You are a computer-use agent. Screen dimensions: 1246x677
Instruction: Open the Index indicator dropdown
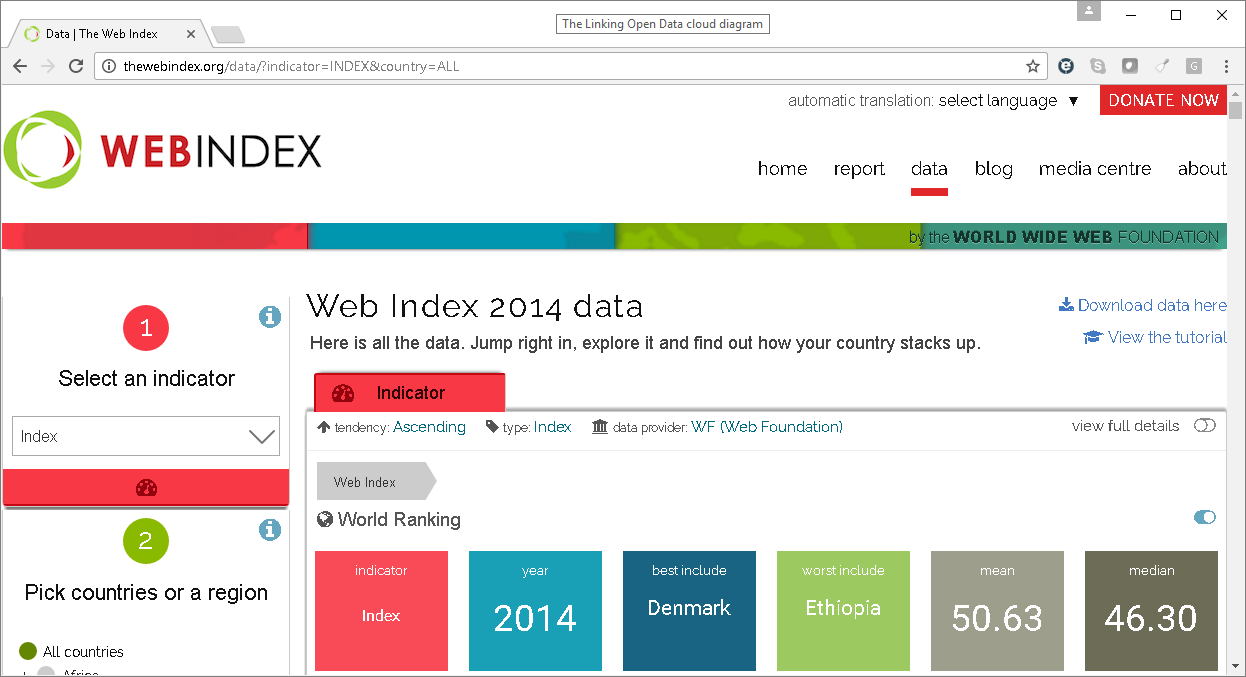pyautogui.click(x=146, y=436)
